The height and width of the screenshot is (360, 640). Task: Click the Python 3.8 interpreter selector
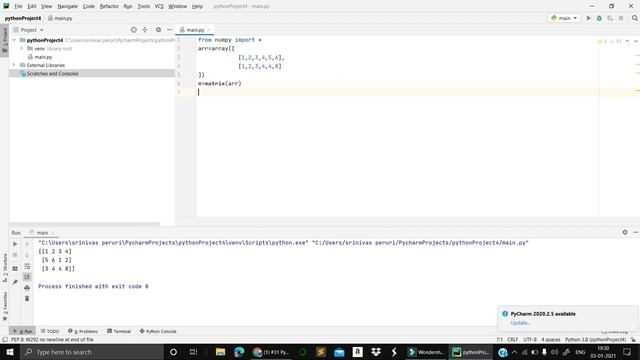point(595,340)
